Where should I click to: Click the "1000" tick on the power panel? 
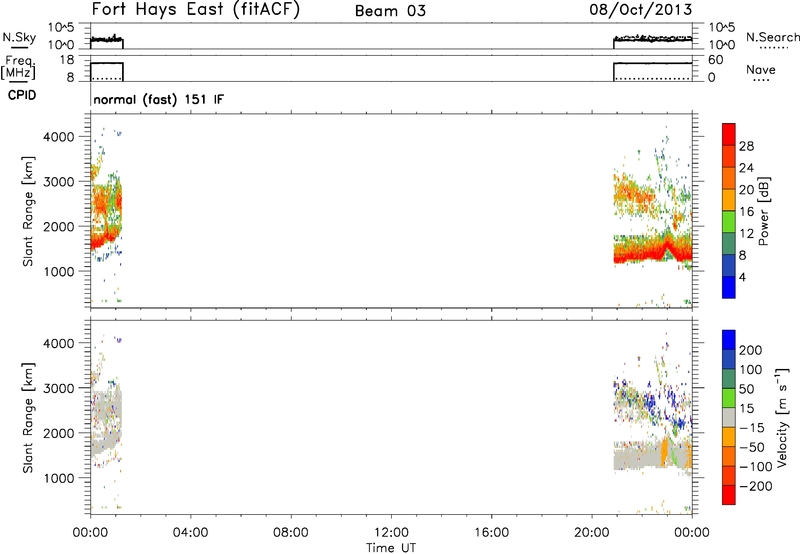tap(59, 271)
